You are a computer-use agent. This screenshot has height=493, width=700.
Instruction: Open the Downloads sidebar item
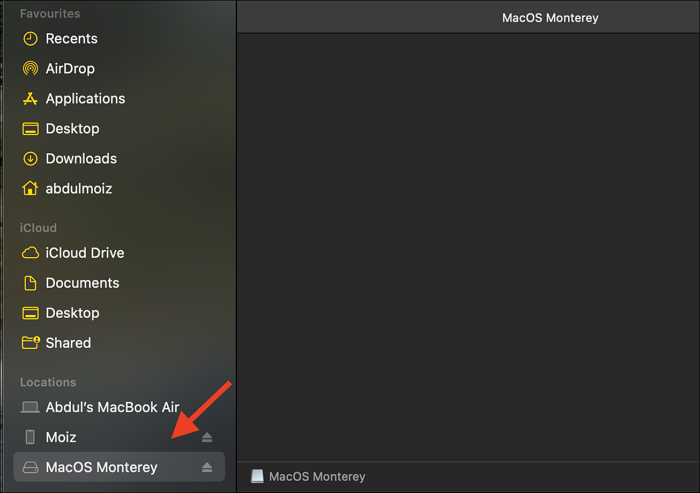(x=80, y=159)
